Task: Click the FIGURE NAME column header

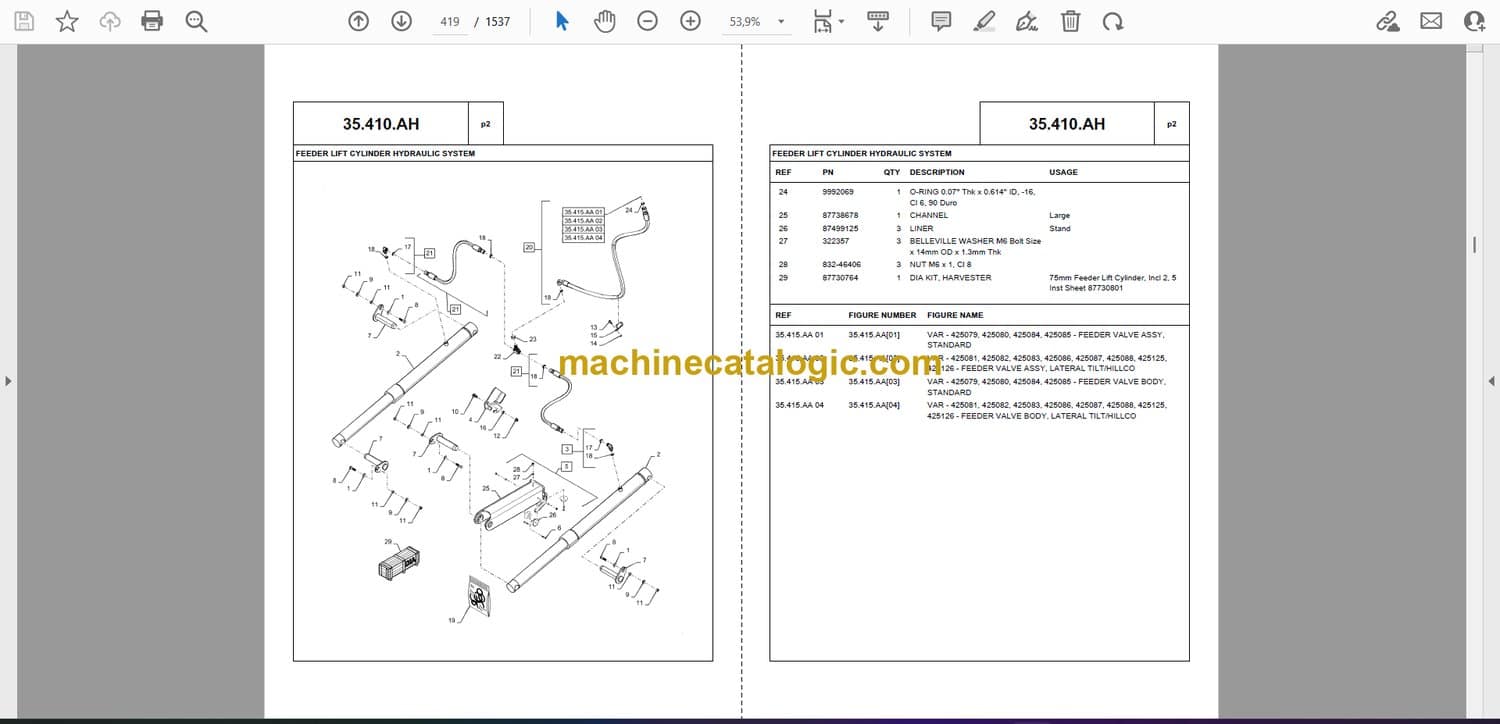Action: [x=955, y=315]
